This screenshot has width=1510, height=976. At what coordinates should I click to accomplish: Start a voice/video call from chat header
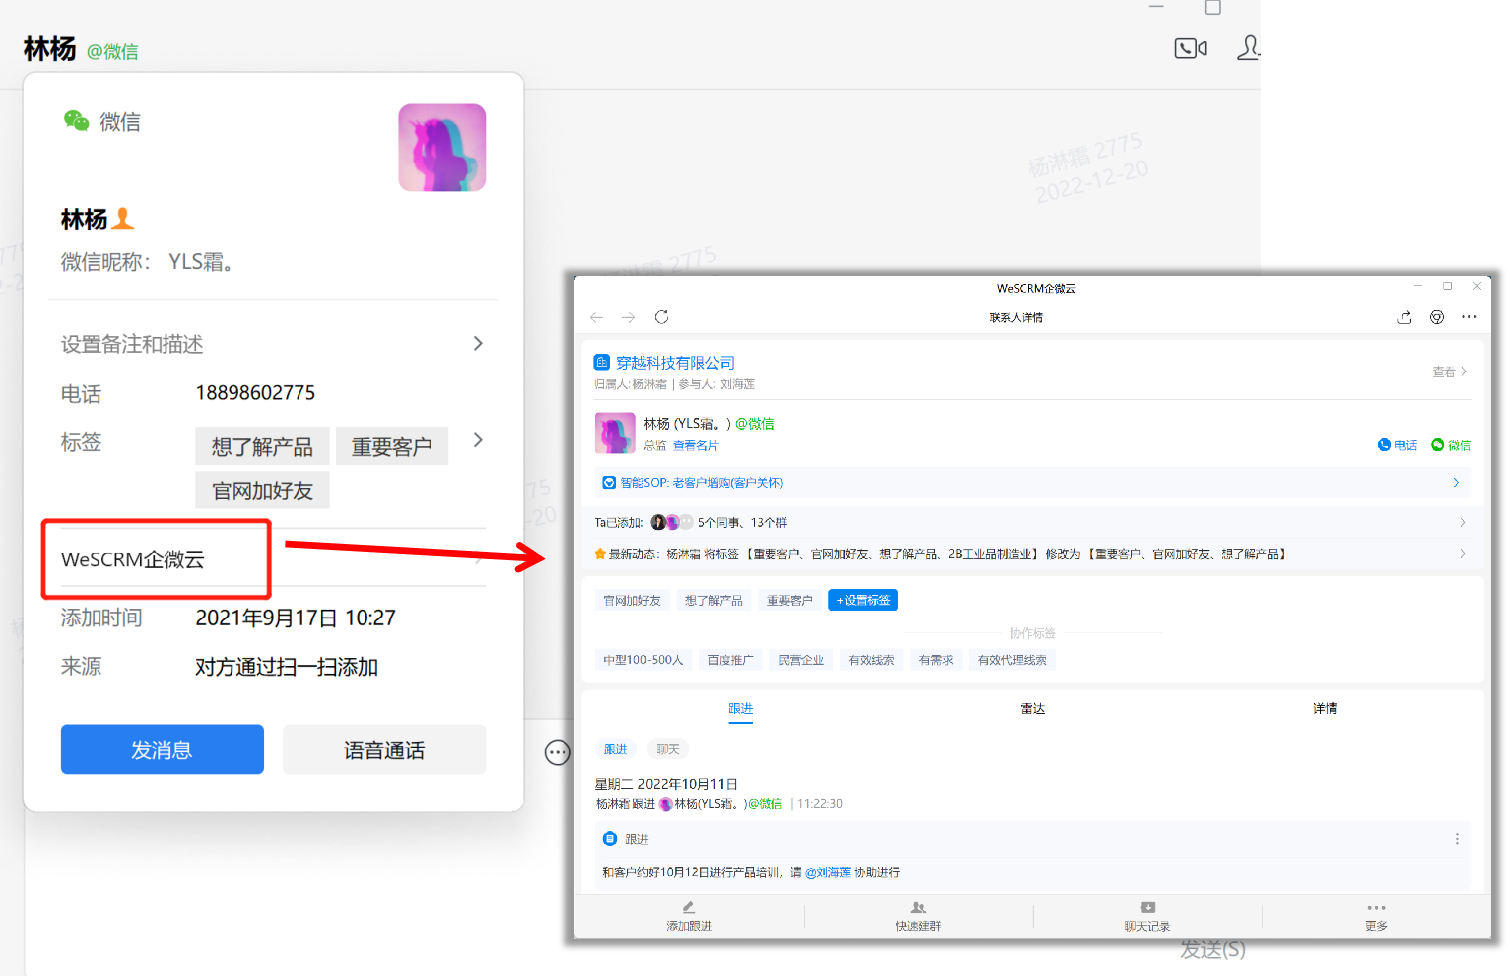tap(1190, 48)
